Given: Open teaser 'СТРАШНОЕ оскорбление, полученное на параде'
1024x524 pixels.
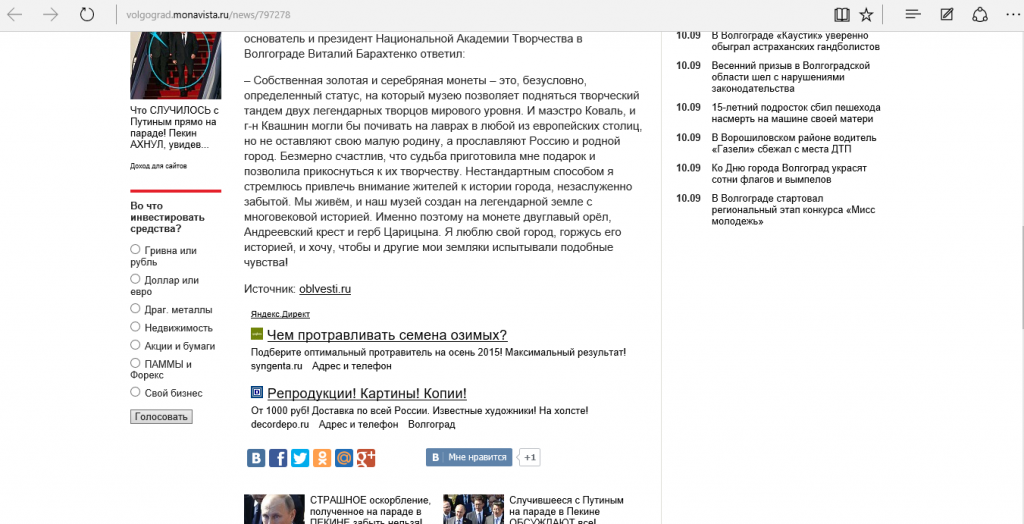Looking at the screenshot, I should [370, 511].
